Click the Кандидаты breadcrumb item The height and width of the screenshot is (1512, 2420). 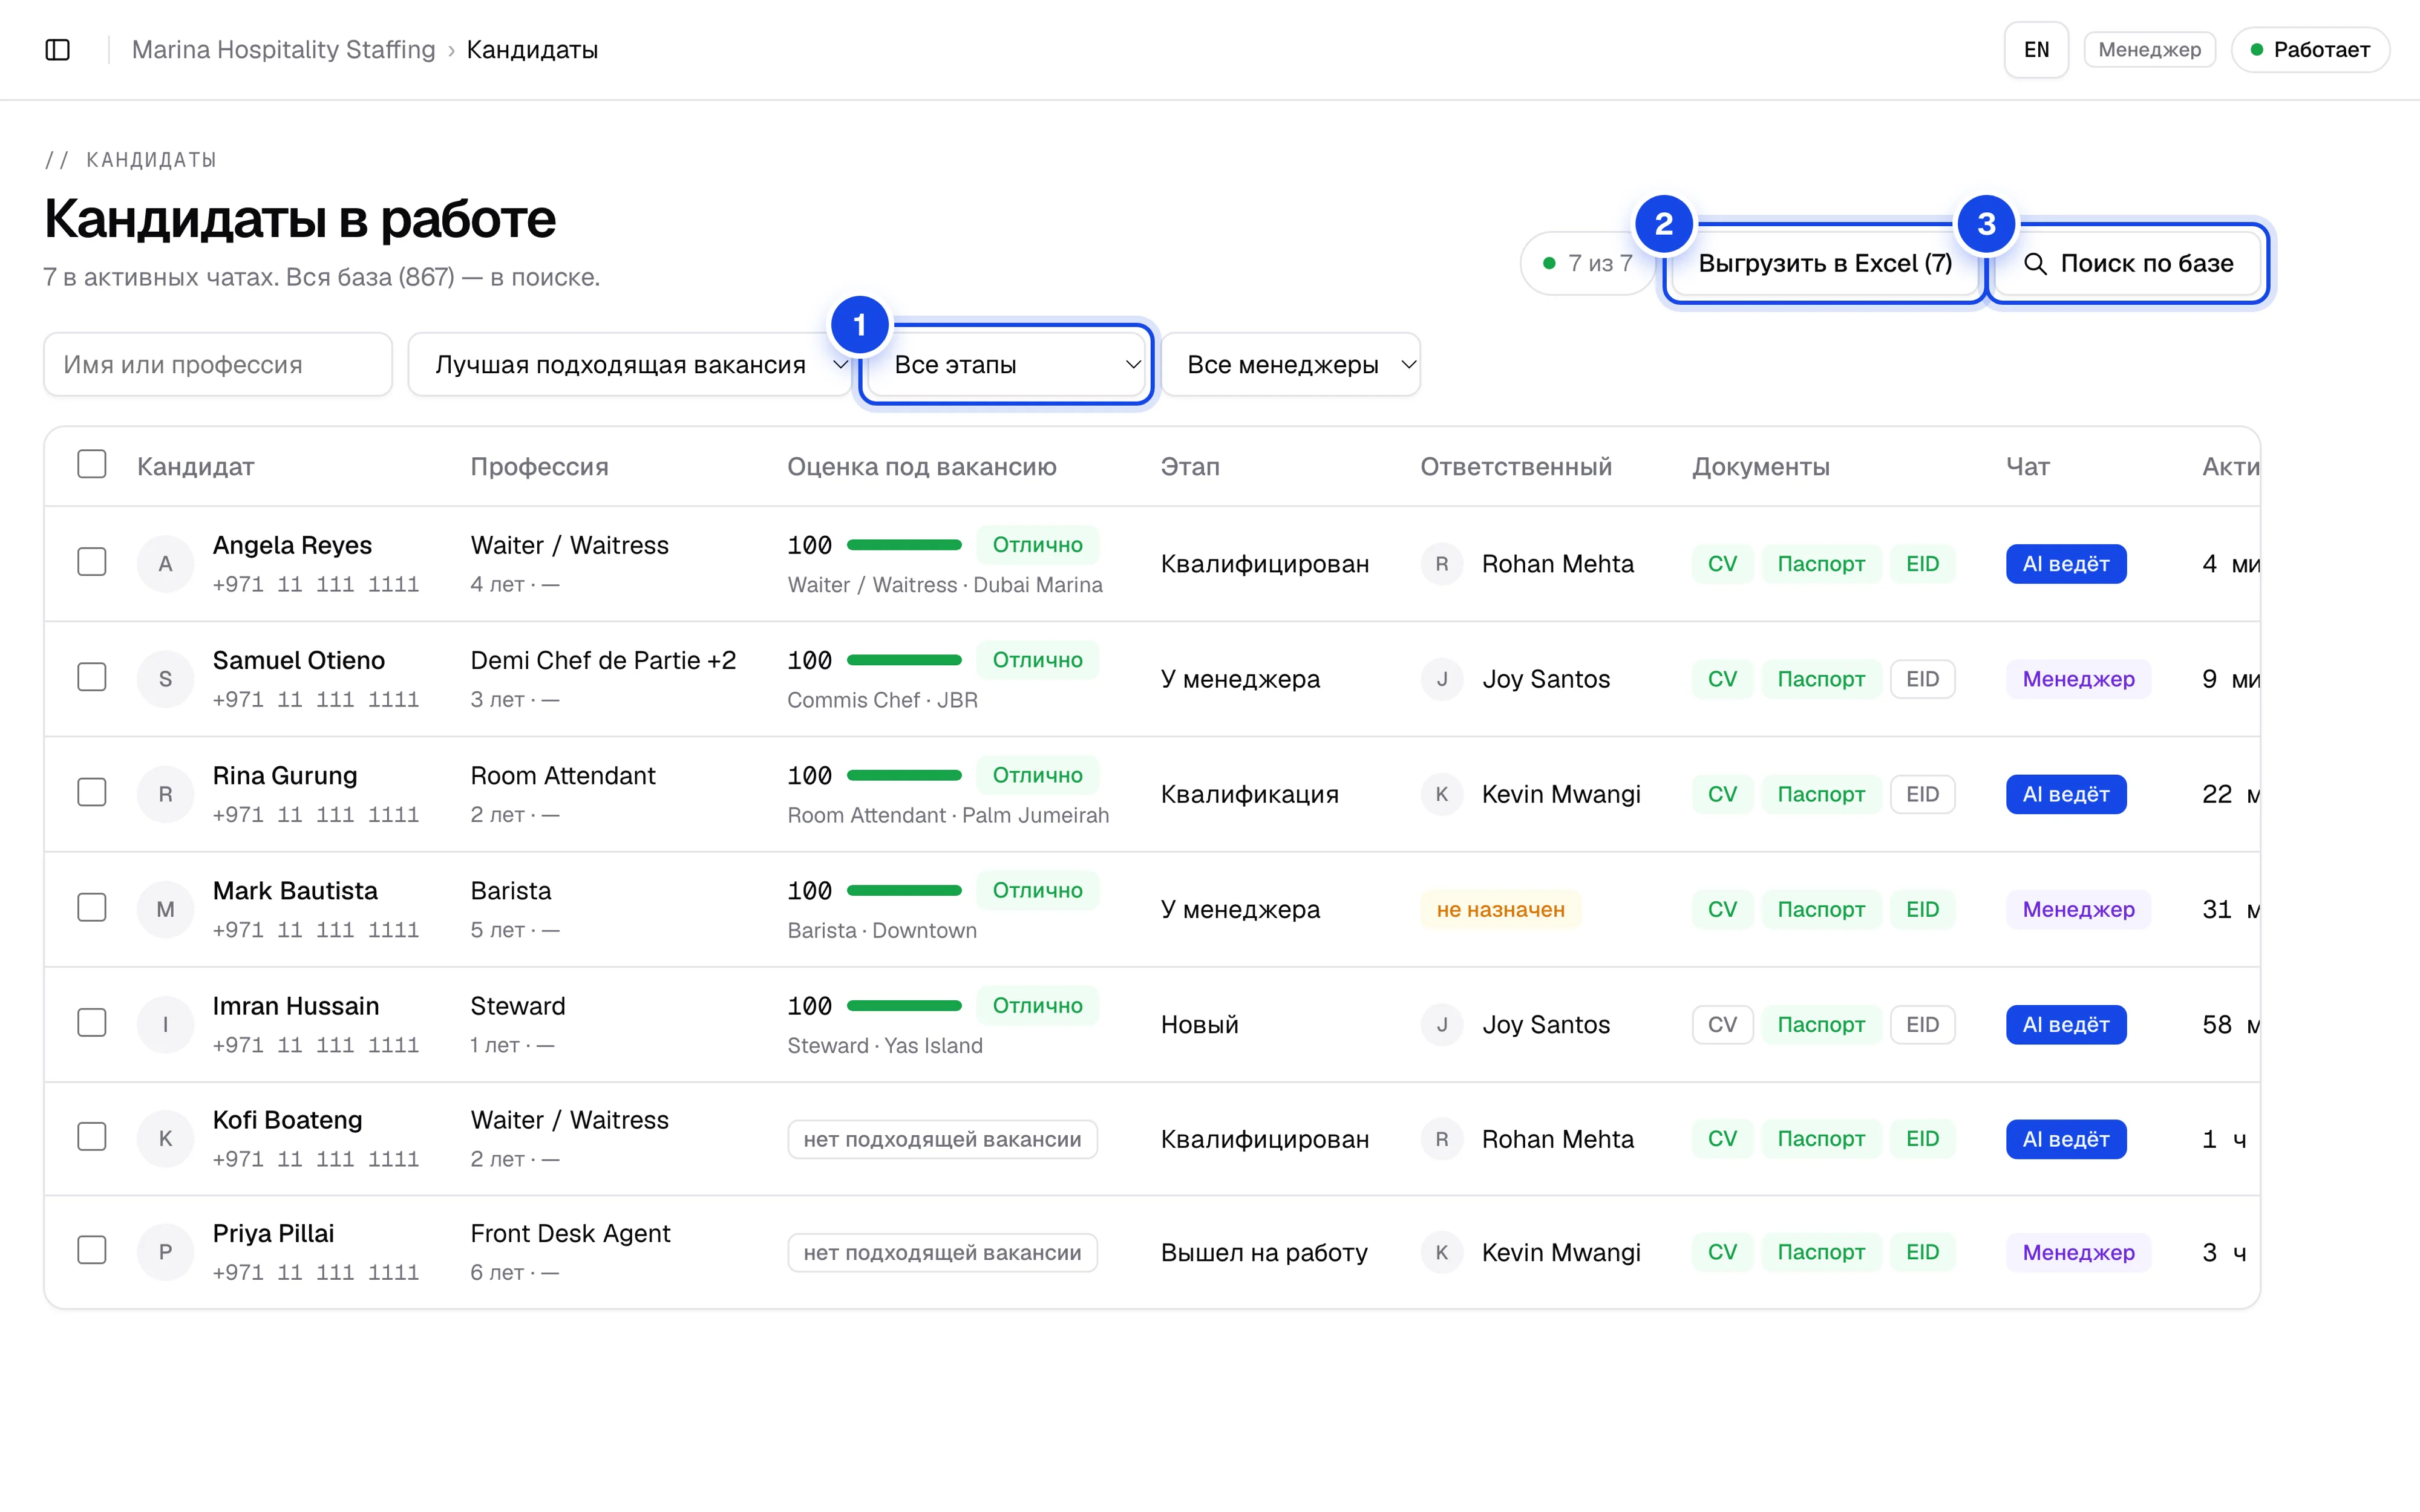[532, 50]
